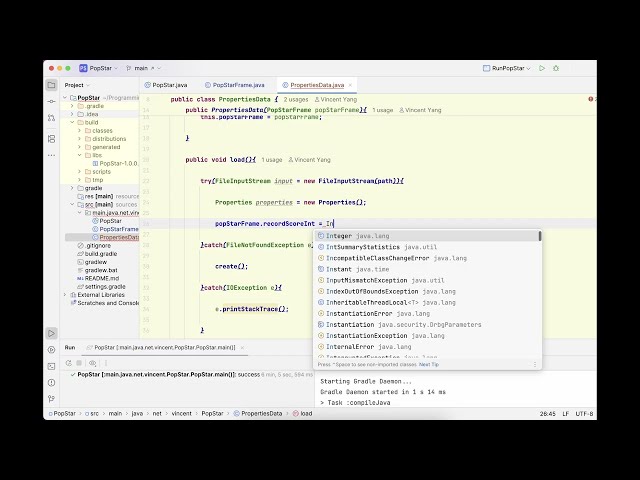Open the main branch dropdown

[x=147, y=68]
